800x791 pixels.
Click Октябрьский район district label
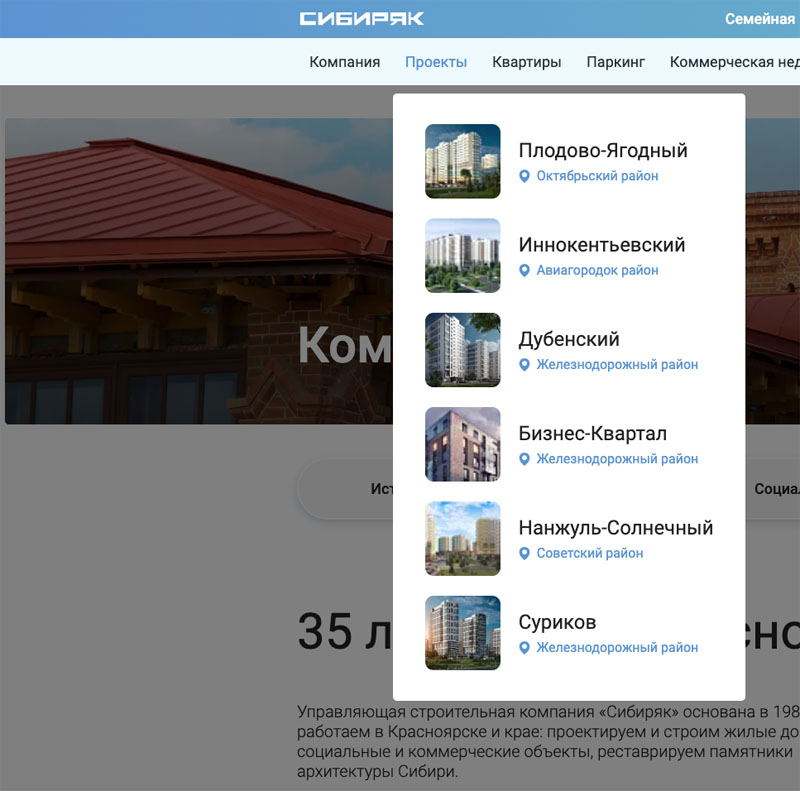(597, 176)
